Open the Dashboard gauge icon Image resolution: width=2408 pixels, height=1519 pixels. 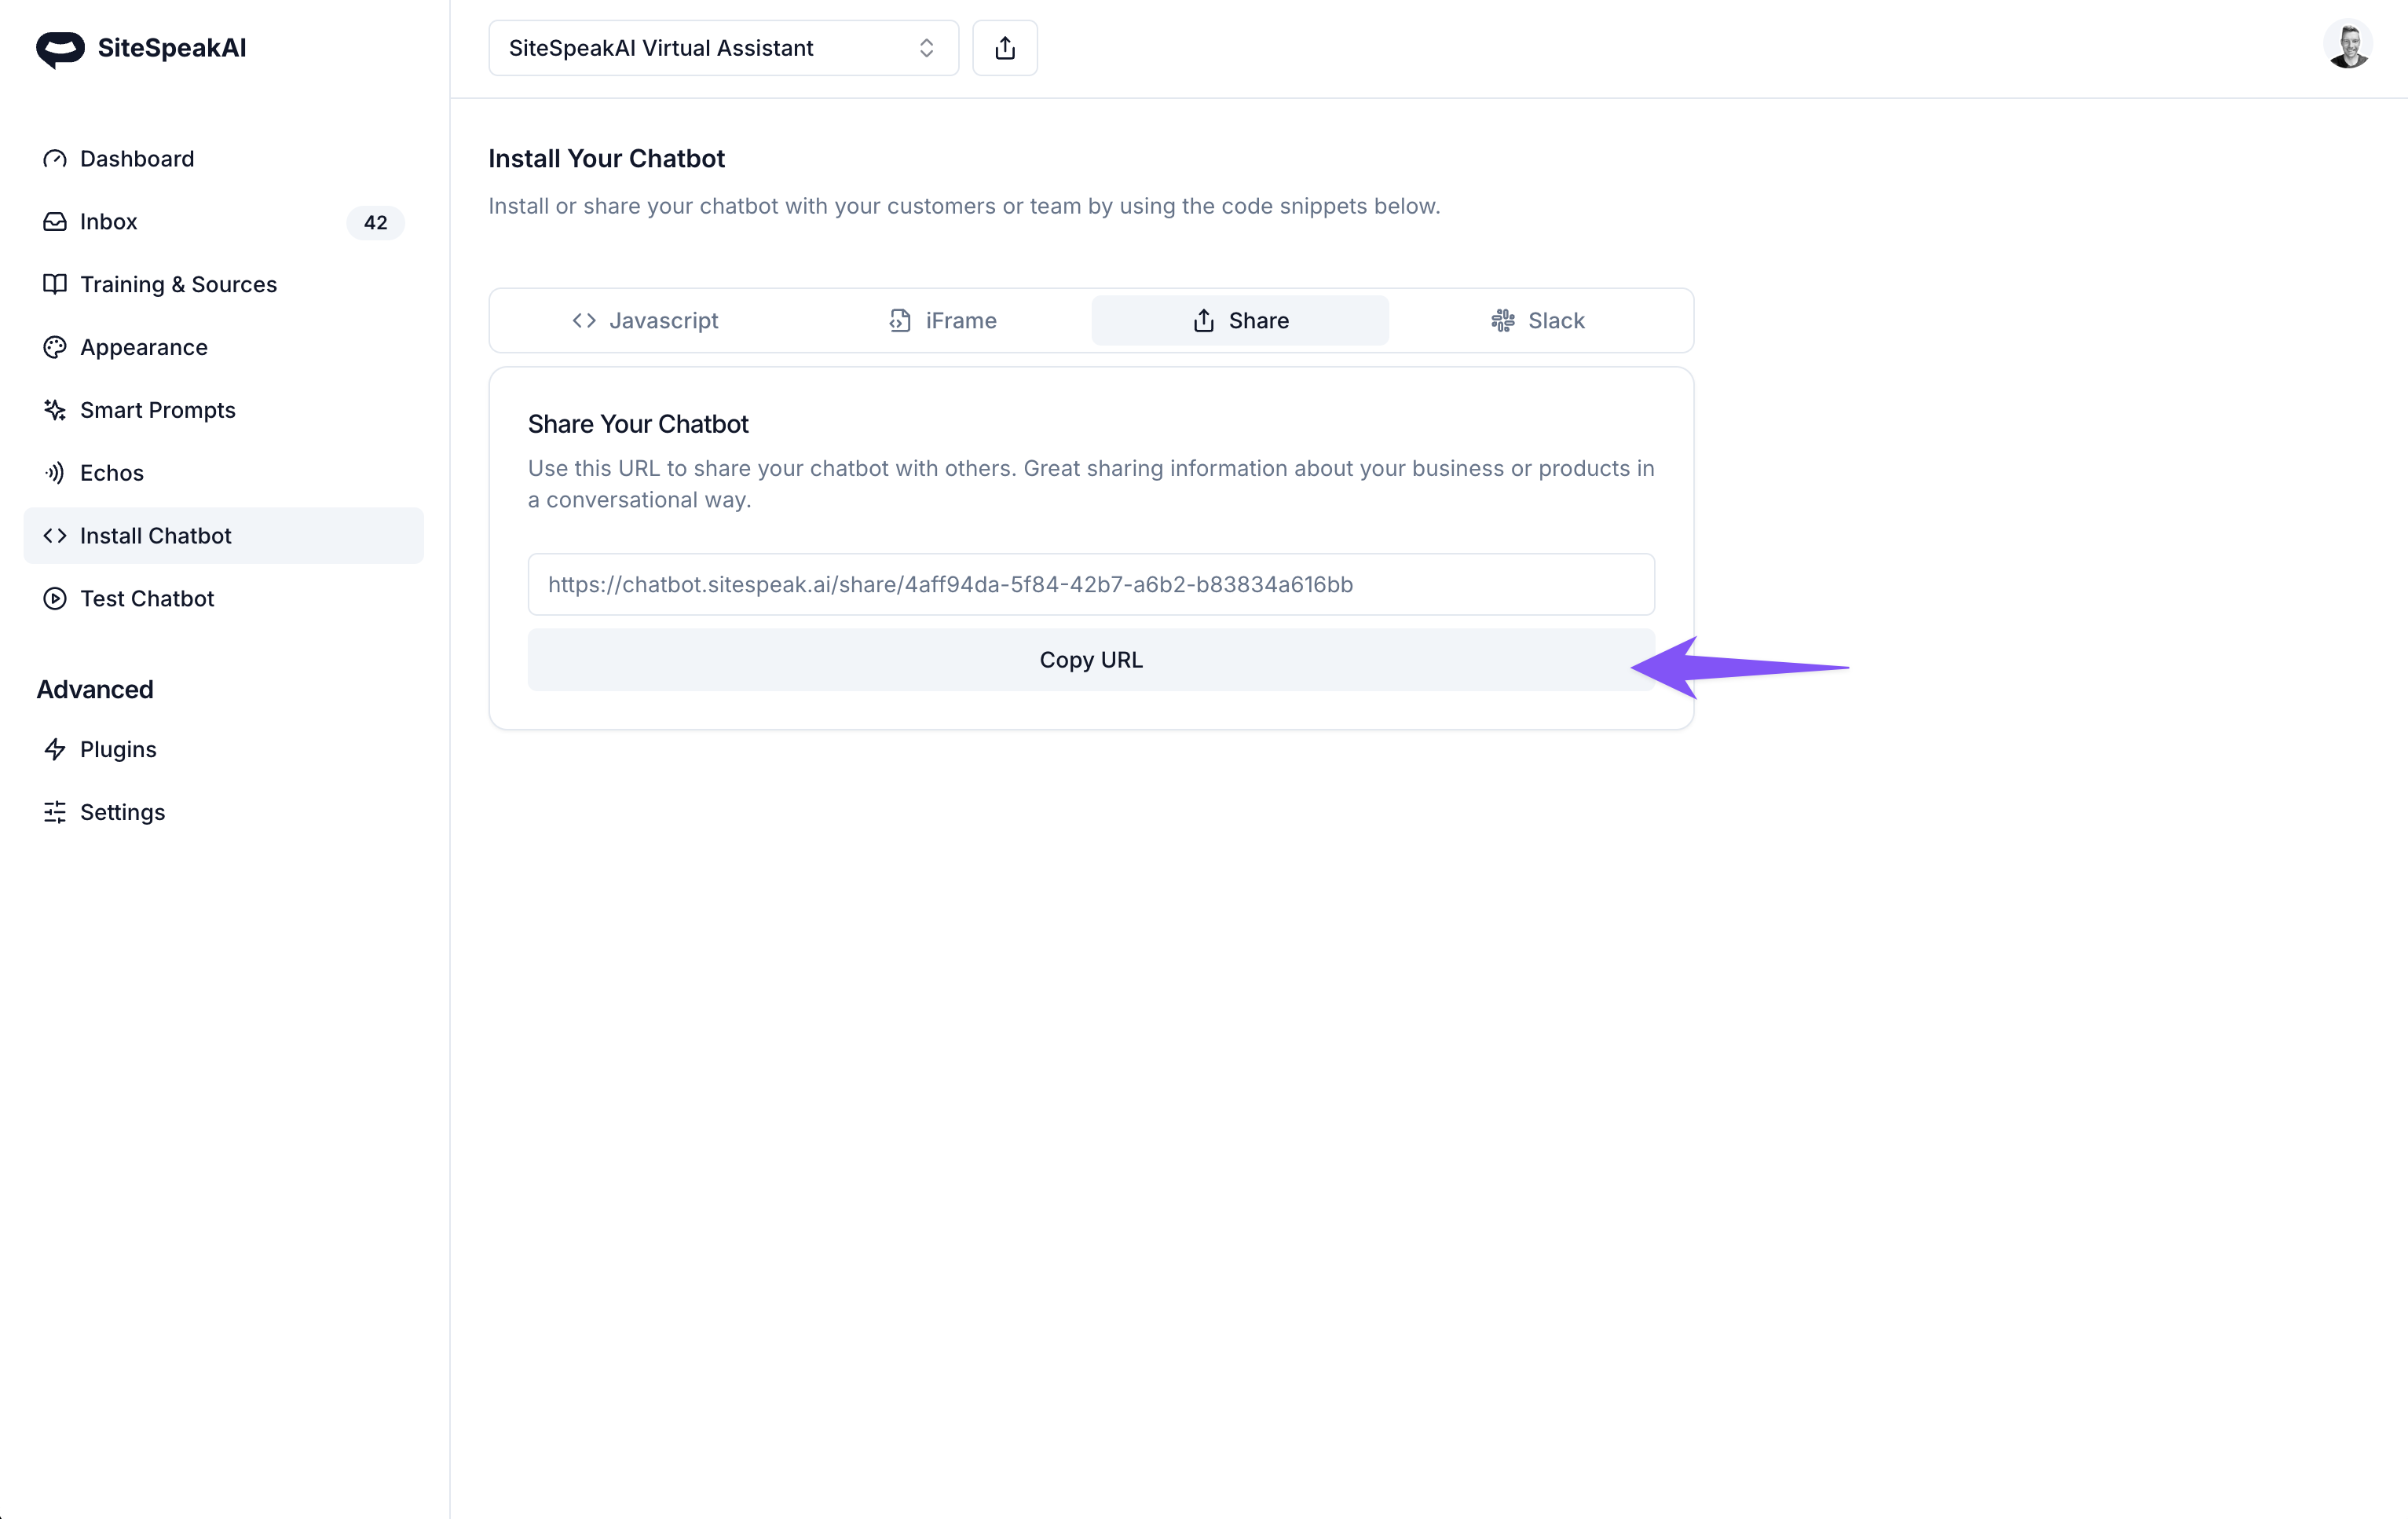(55, 159)
